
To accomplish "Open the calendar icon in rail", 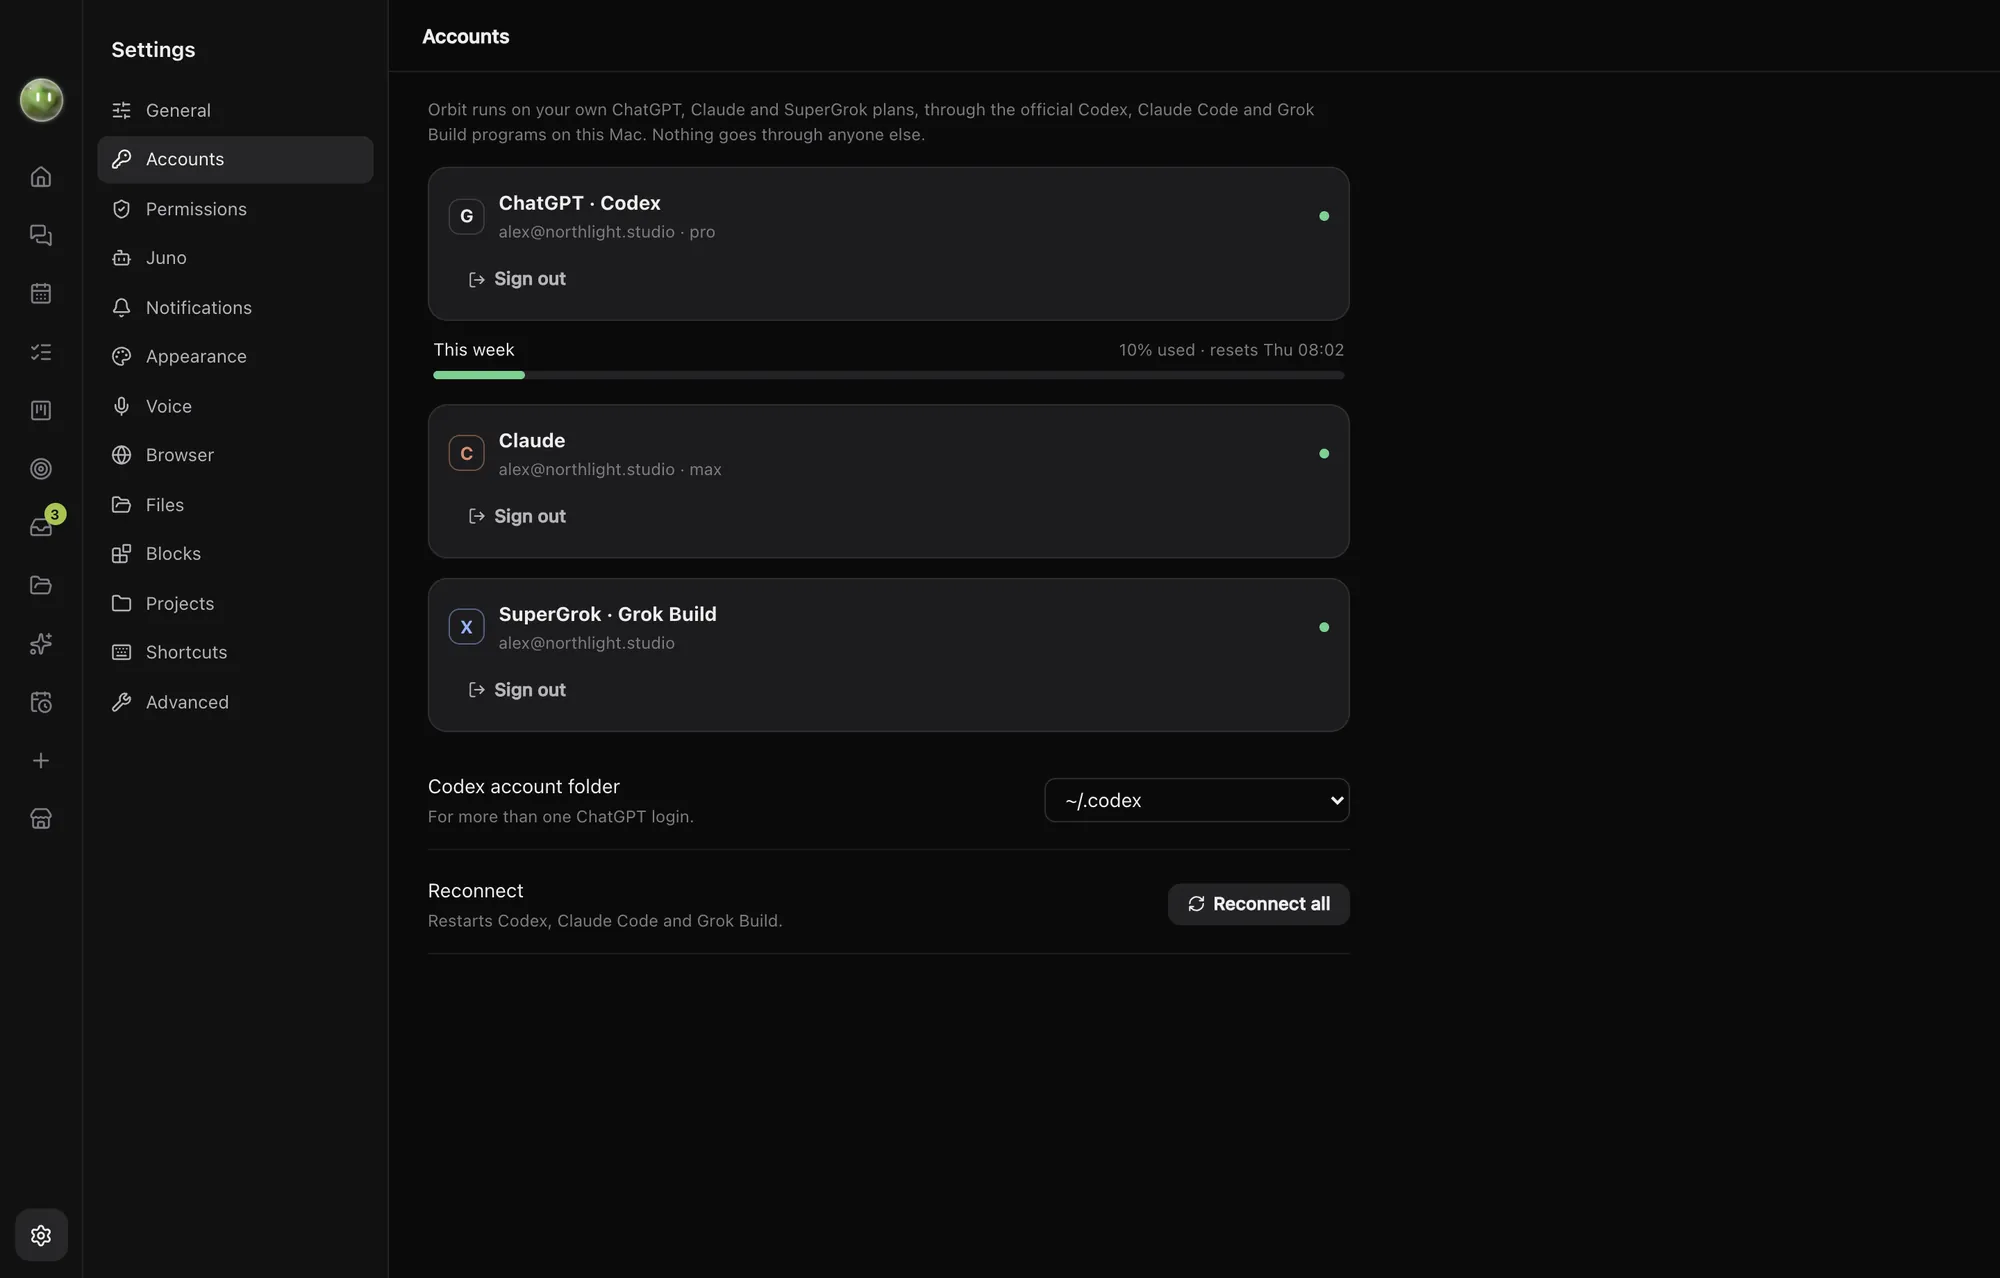I will point(41,294).
